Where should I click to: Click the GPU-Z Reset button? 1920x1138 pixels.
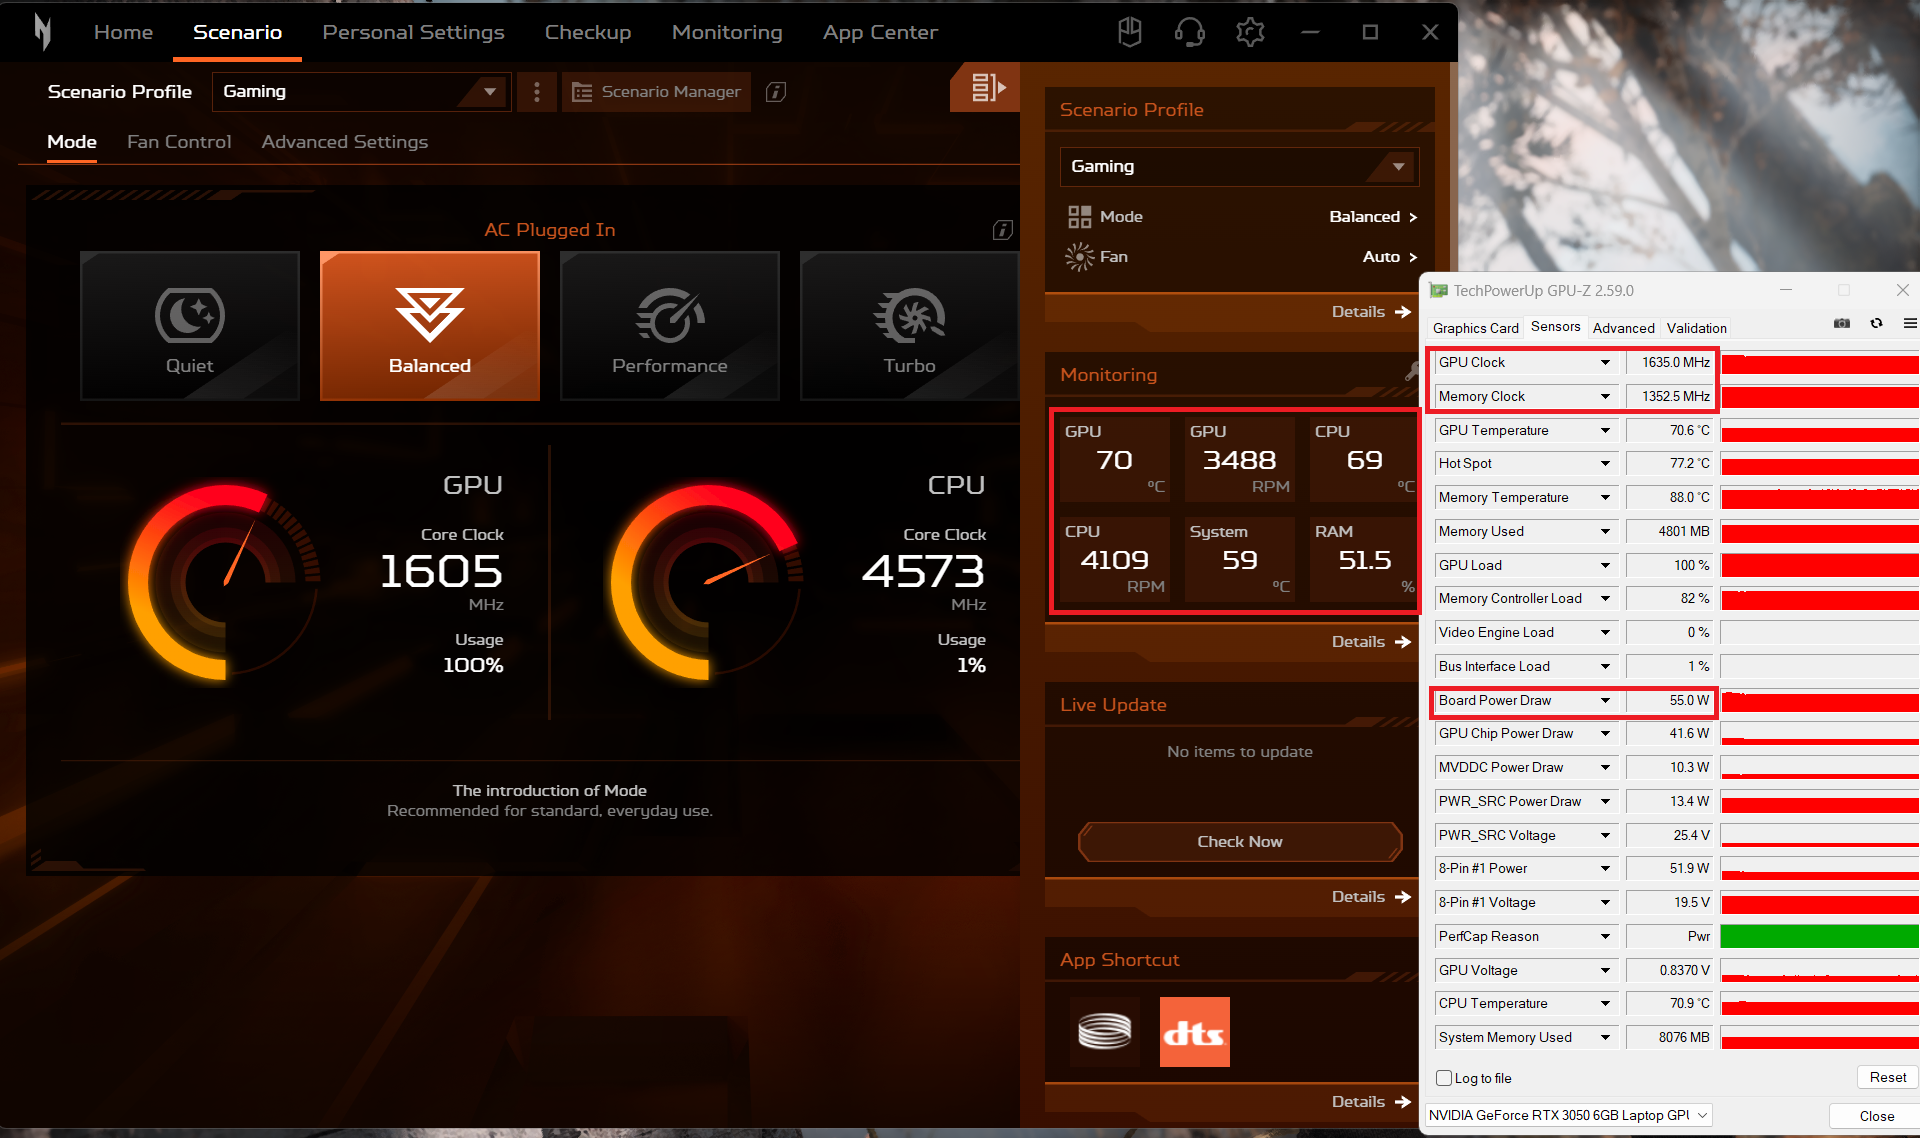click(x=1887, y=1077)
